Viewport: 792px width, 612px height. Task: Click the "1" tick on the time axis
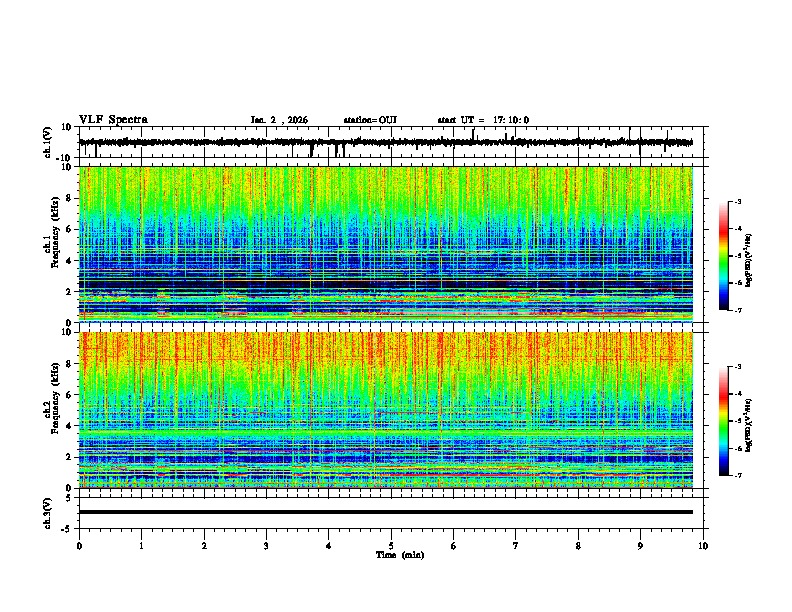point(141,546)
